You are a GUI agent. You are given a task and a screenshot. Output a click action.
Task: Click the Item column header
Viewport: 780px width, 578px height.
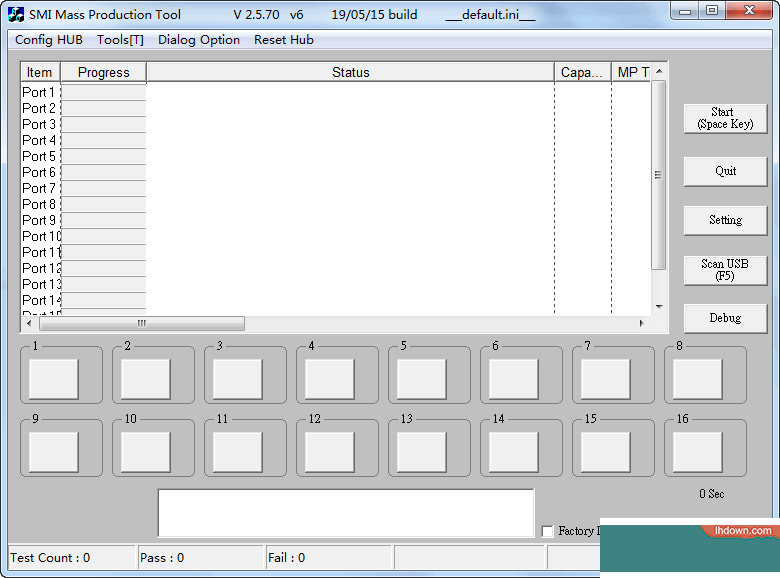pyautogui.click(x=40, y=72)
